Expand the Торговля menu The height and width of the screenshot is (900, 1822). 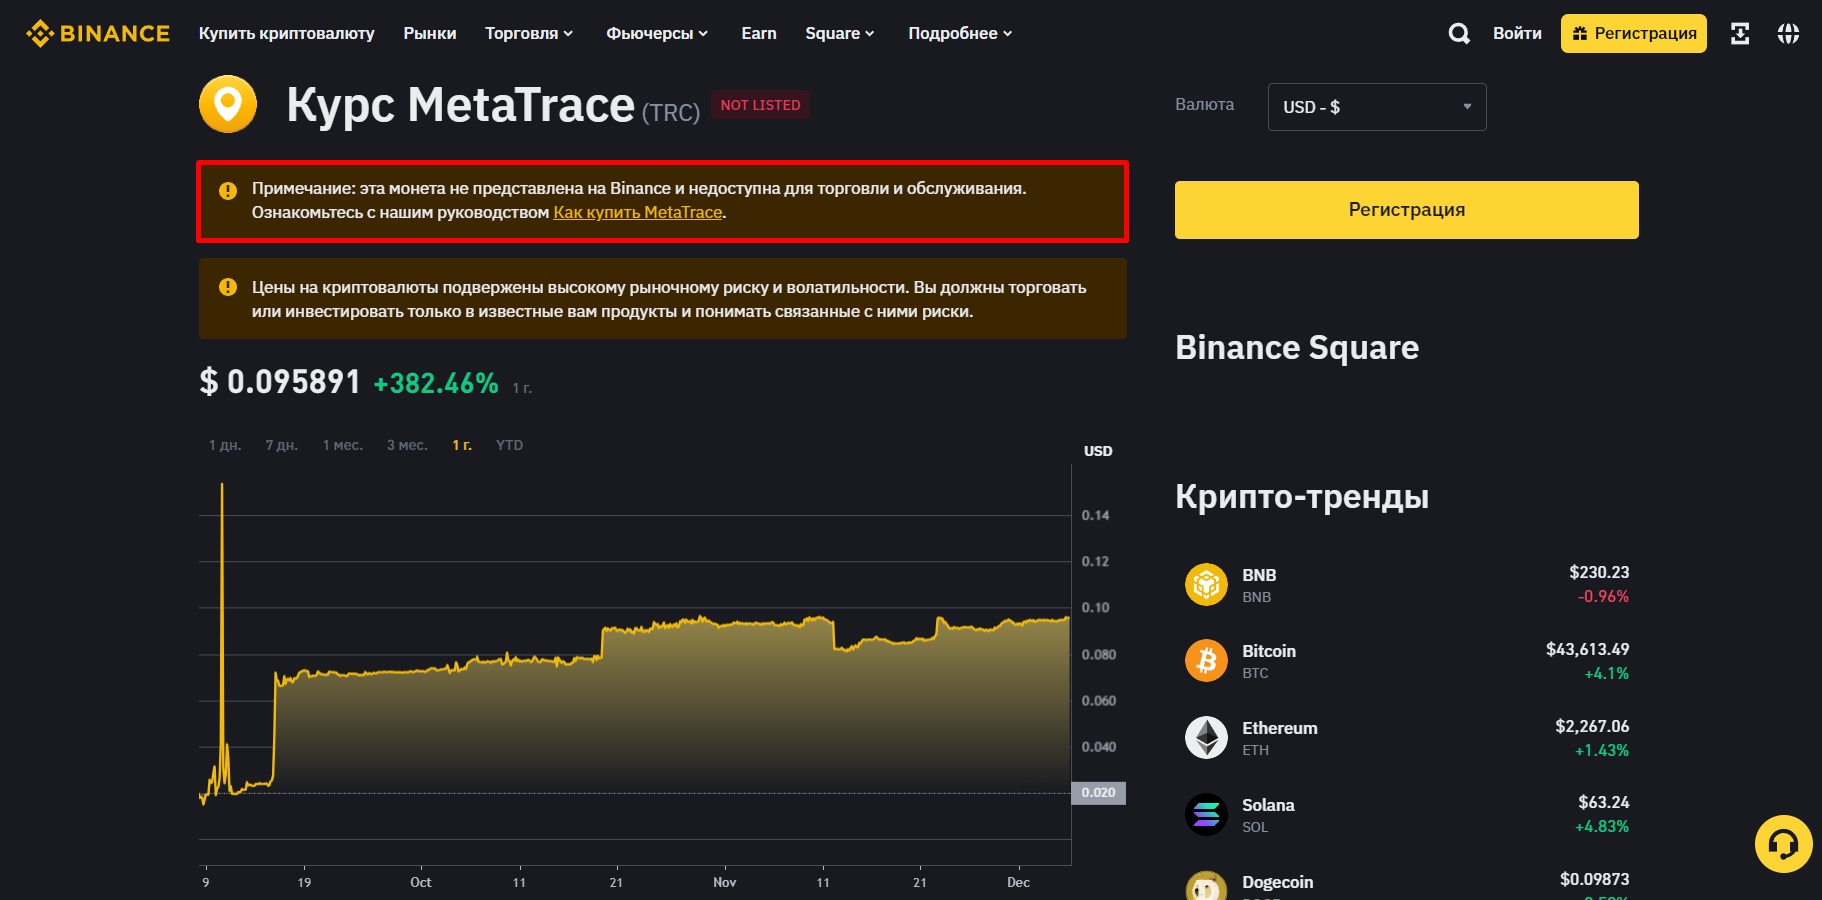point(529,33)
